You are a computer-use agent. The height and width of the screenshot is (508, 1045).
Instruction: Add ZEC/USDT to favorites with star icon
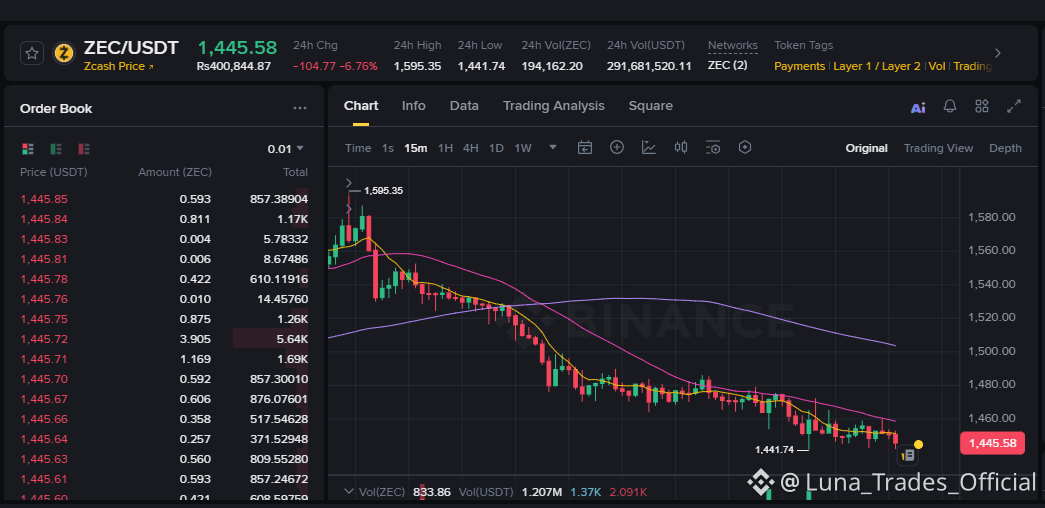click(32, 53)
